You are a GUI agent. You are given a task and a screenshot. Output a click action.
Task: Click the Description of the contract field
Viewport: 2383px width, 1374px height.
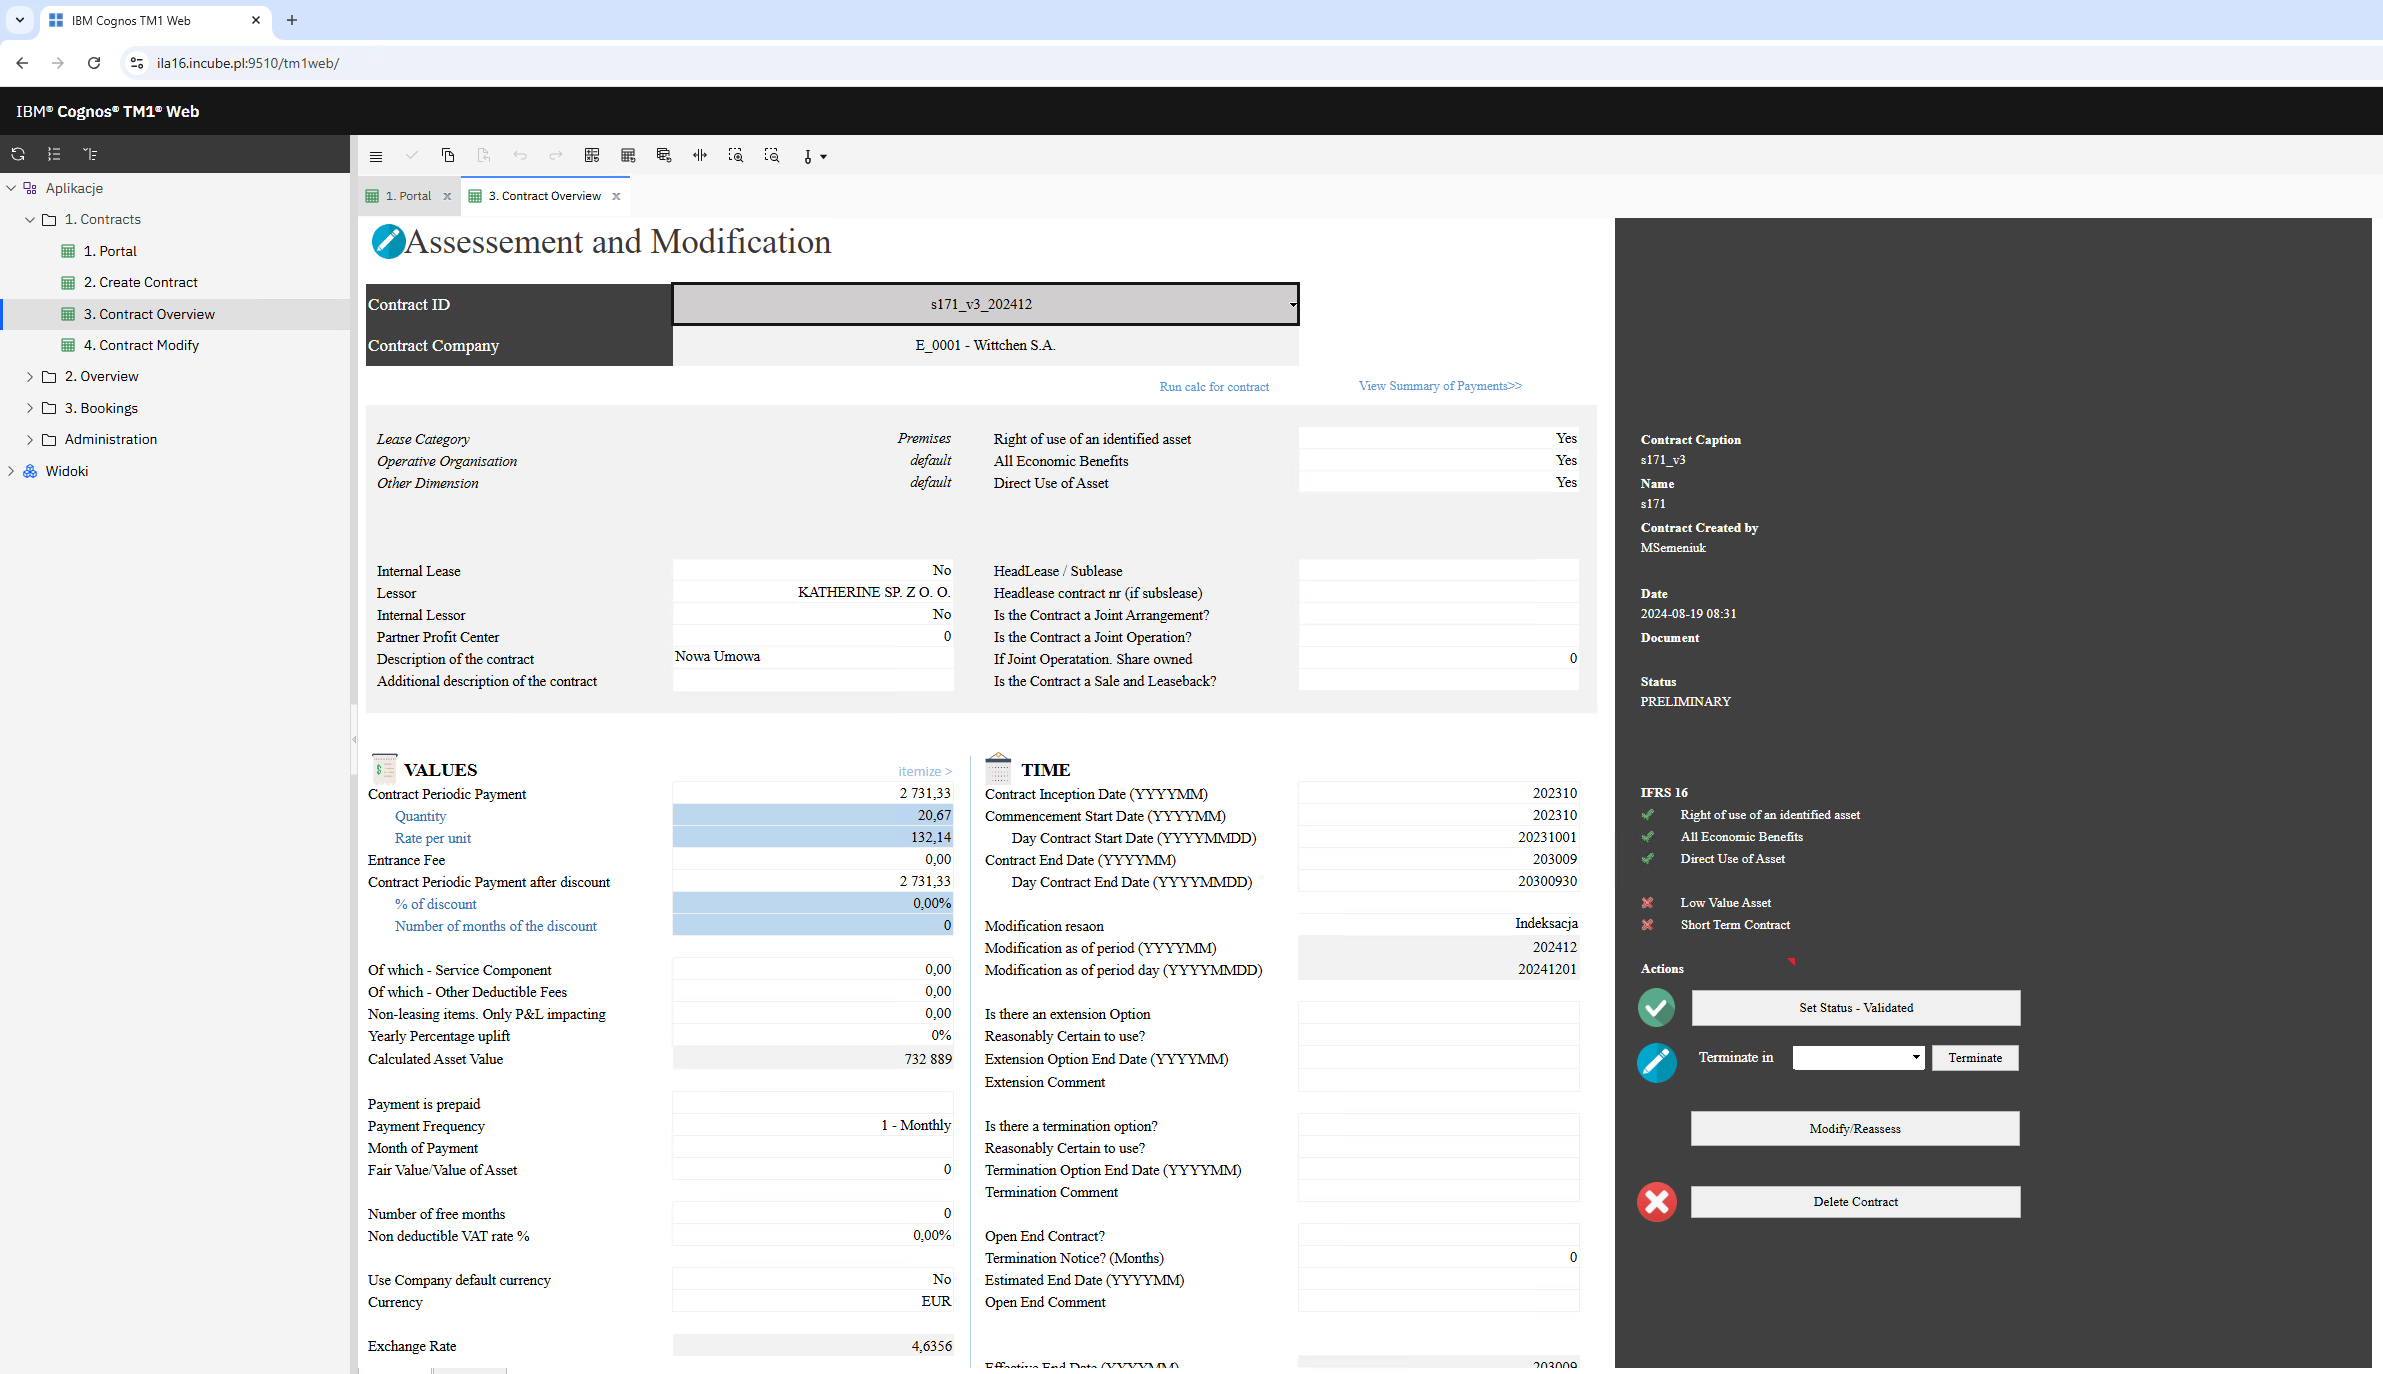[812, 657]
